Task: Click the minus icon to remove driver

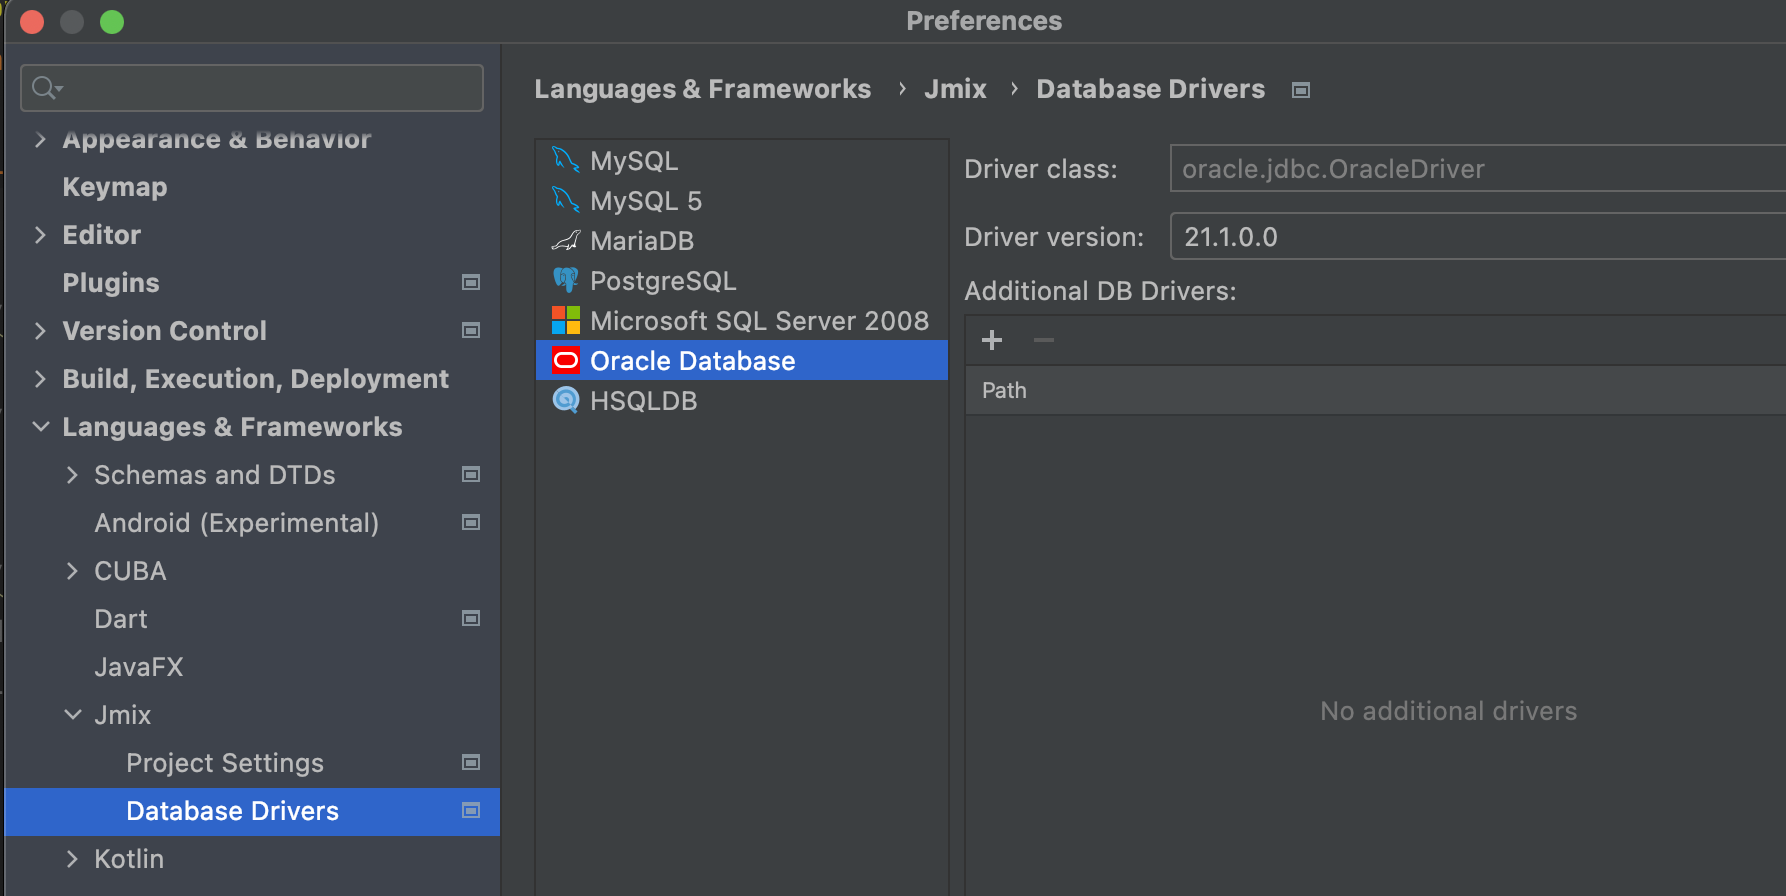Action: point(1044,340)
